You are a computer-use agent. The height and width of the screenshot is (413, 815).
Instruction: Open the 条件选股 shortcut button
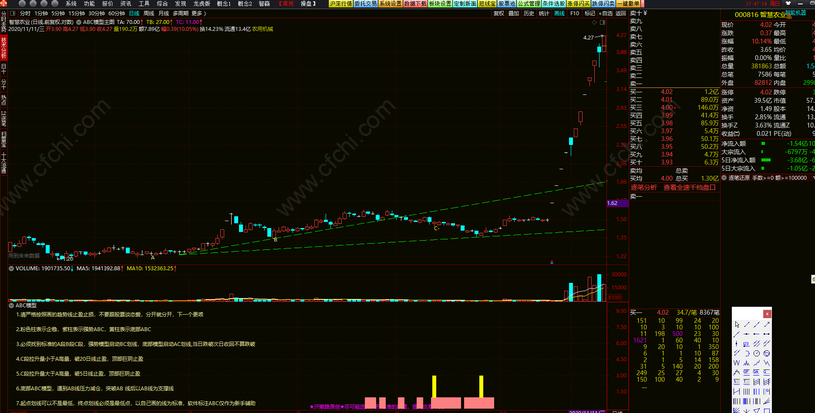pos(554,4)
